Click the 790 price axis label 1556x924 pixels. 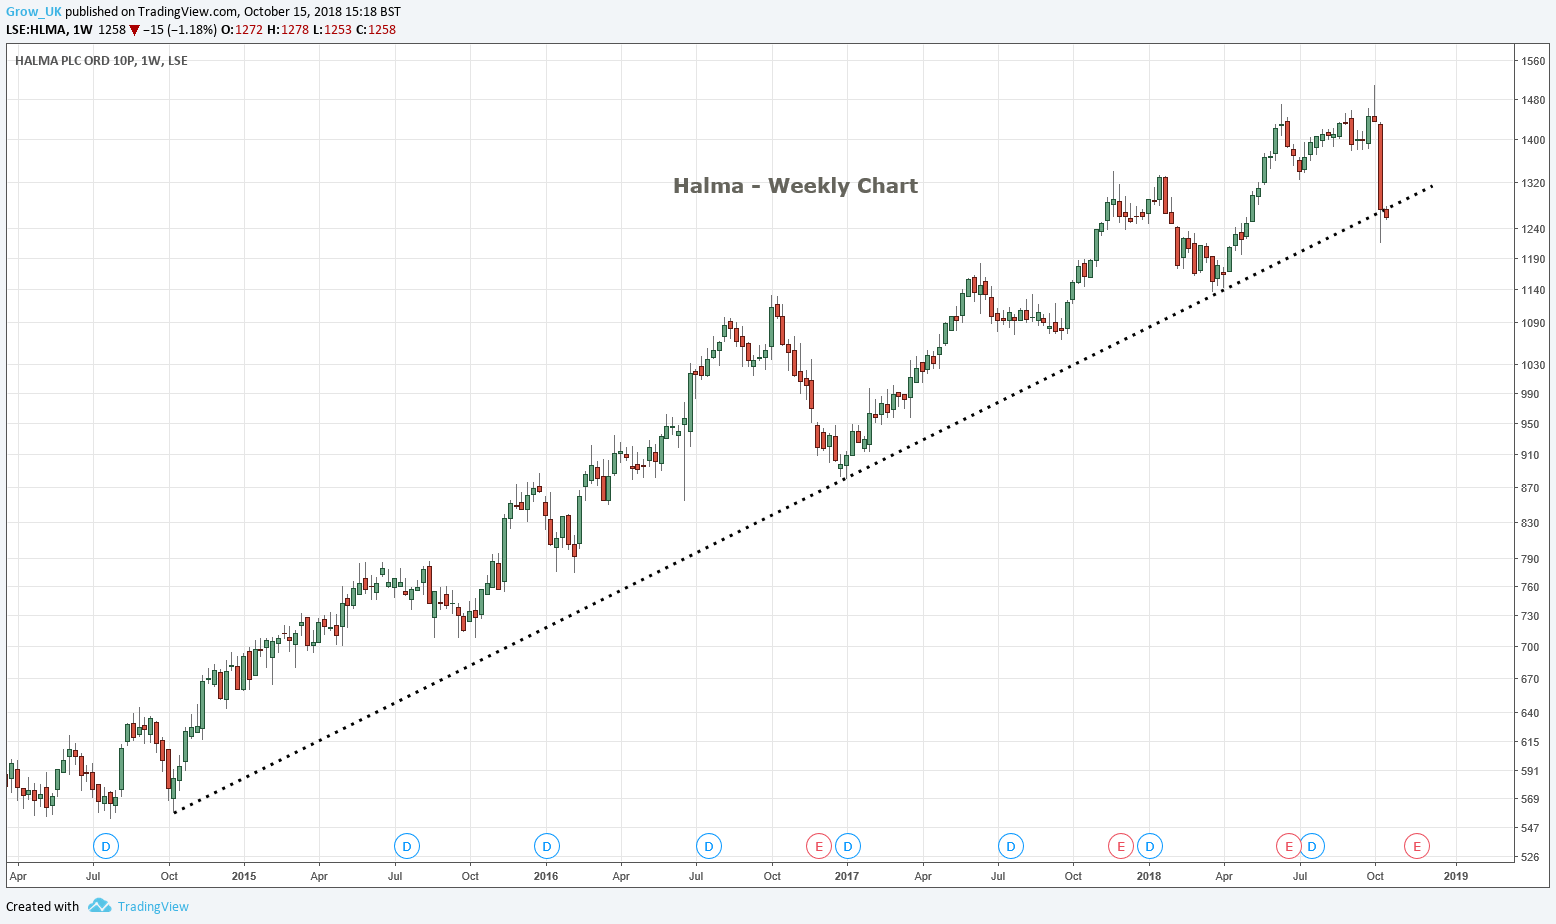pos(1530,559)
